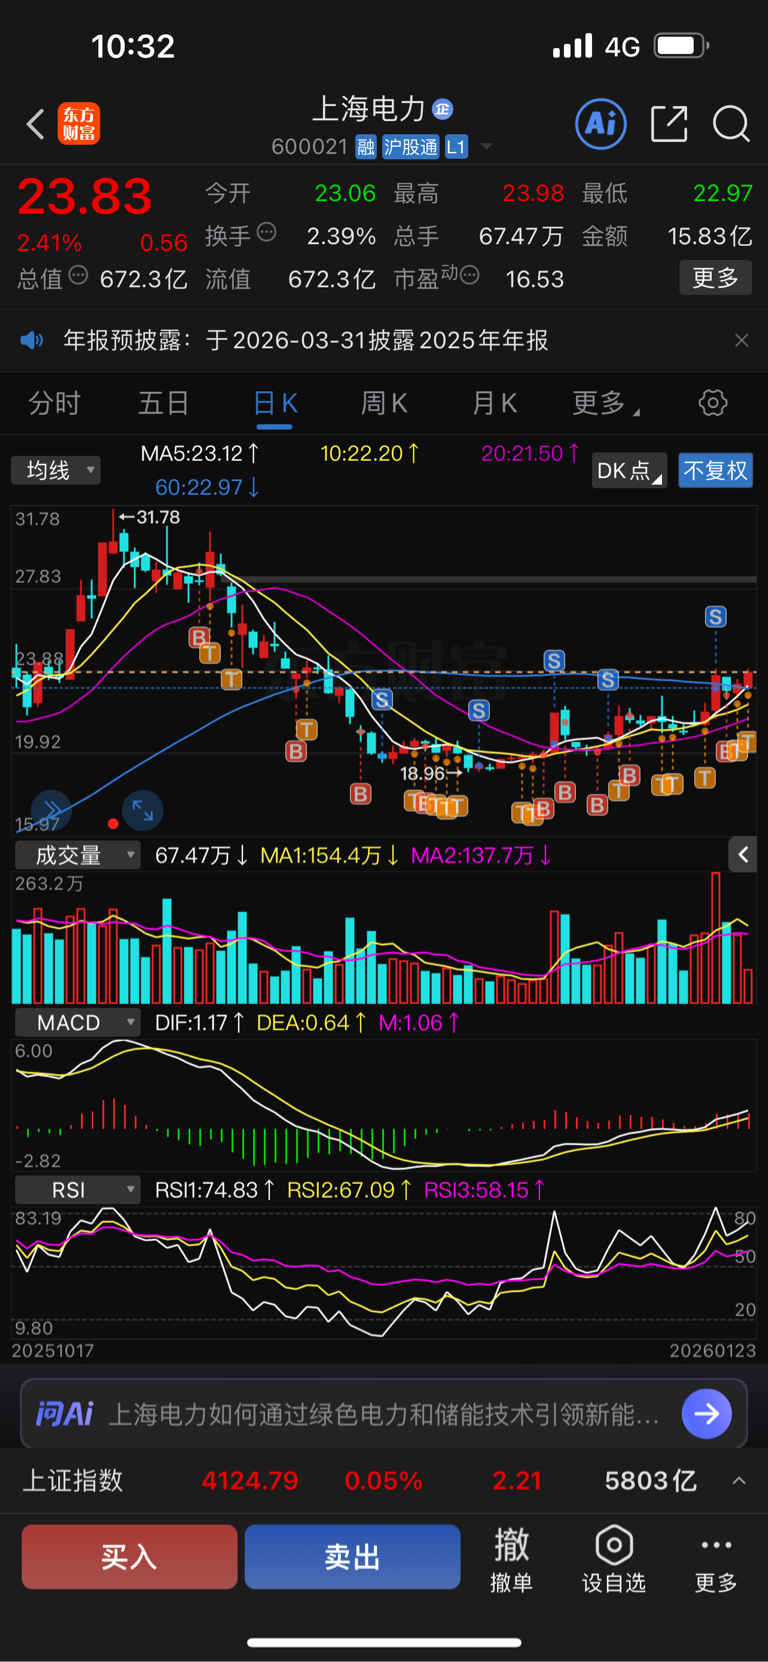Switch to the 月K tab
This screenshot has width=768, height=1662.
tap(494, 404)
